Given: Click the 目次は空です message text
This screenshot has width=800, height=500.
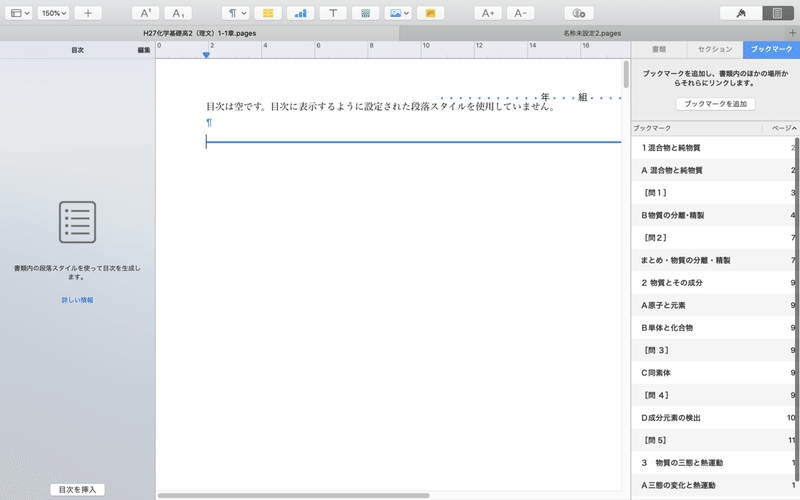Looking at the screenshot, I should [381, 107].
